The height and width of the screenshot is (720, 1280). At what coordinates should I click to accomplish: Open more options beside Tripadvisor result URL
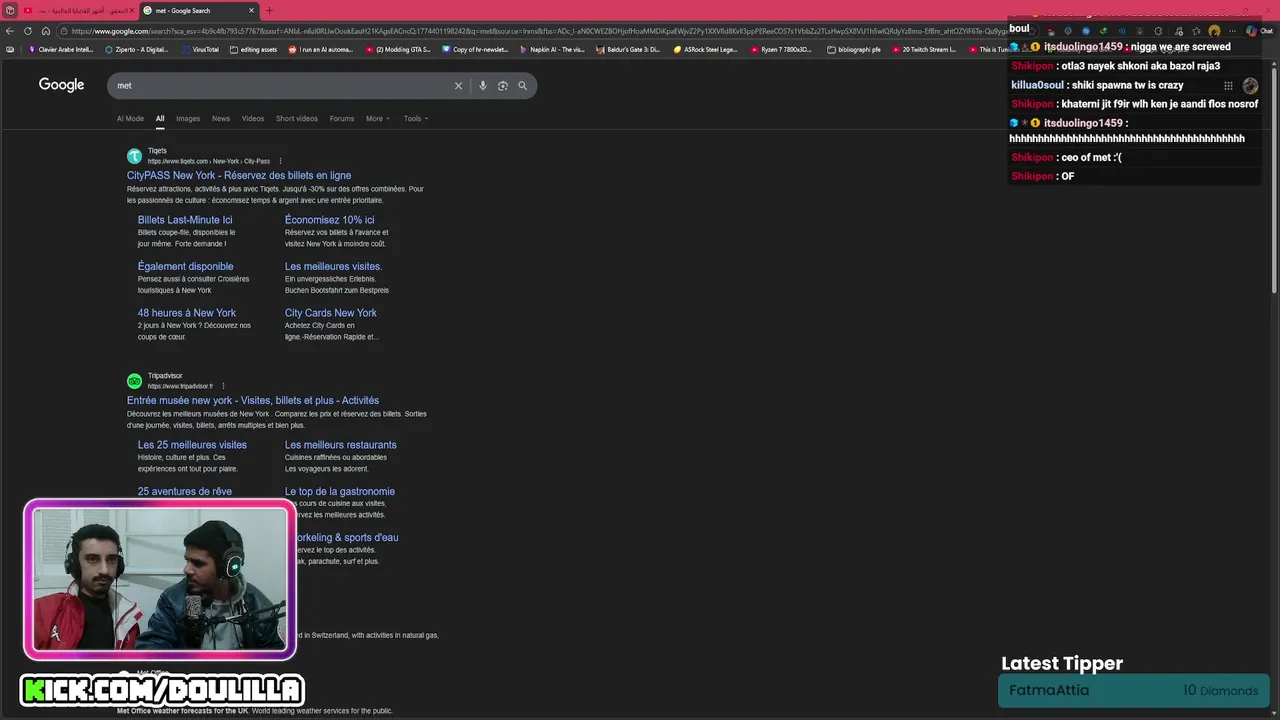(223, 386)
